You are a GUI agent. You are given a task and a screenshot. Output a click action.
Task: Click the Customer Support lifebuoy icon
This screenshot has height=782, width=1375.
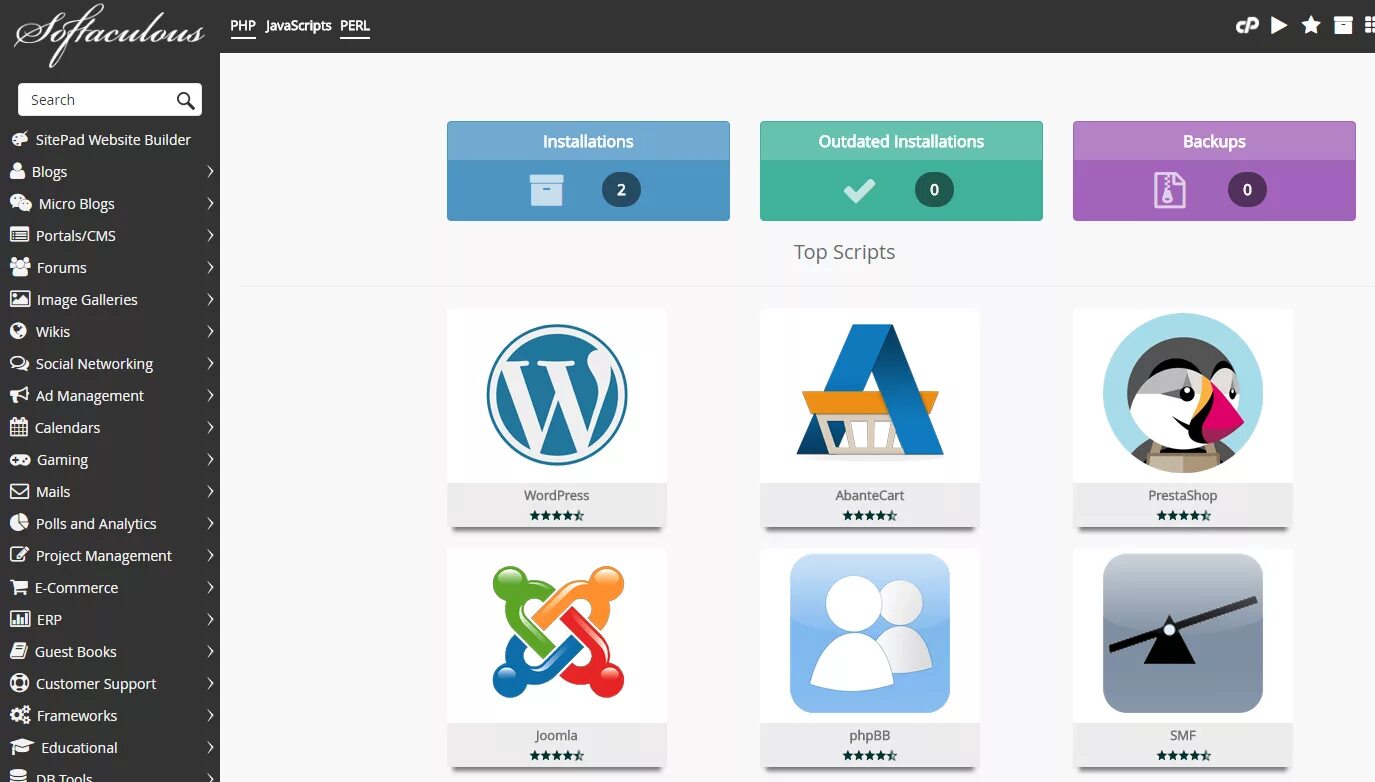19,683
